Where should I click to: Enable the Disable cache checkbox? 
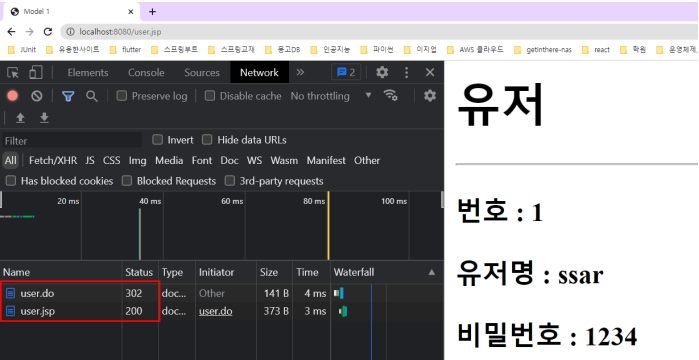click(210, 96)
